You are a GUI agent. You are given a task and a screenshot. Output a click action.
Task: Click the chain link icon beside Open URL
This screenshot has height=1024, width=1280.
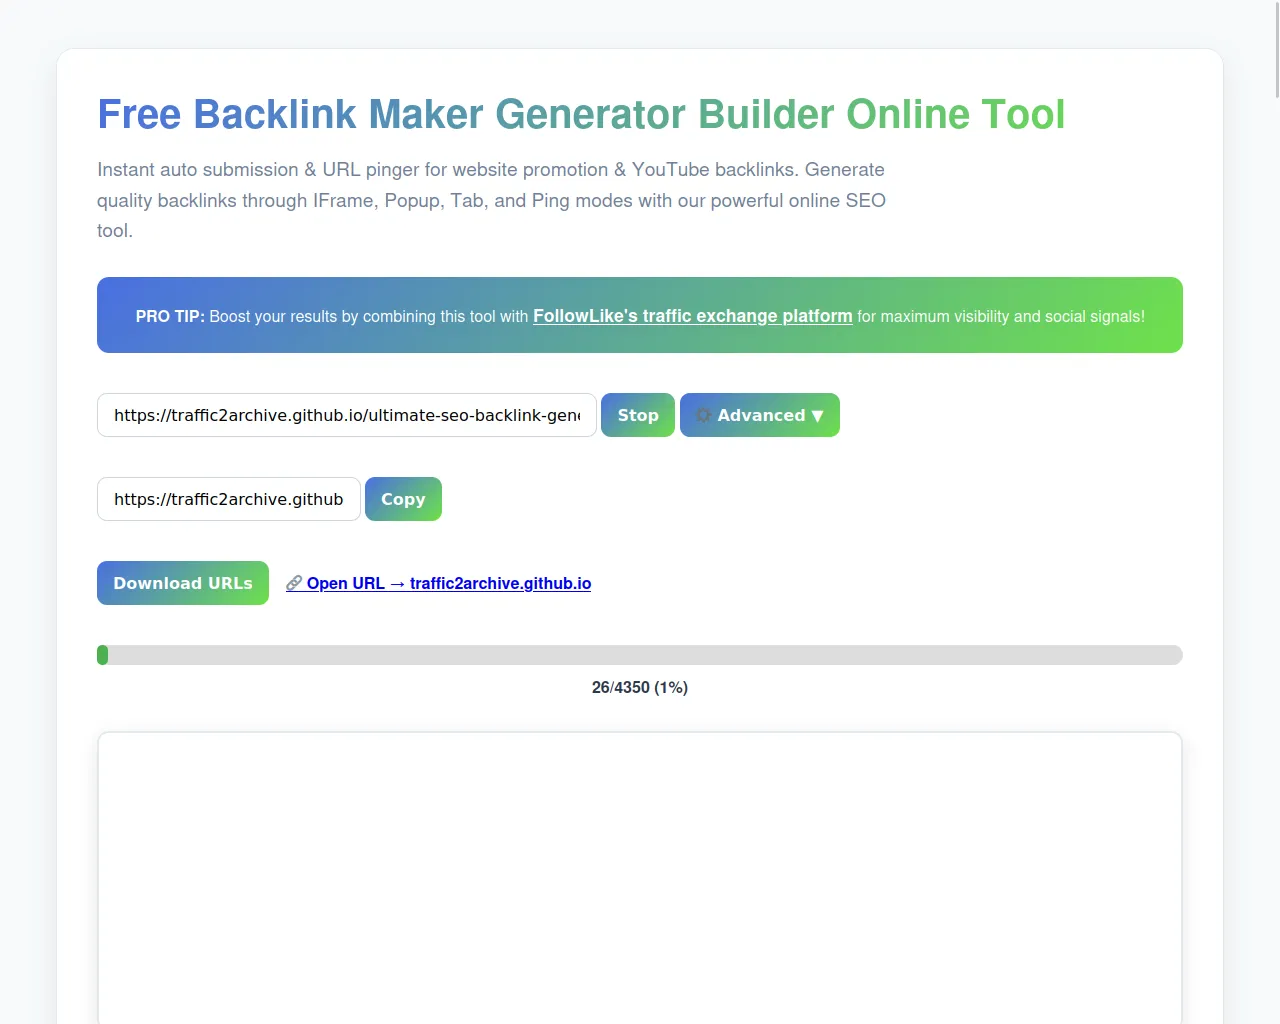[x=294, y=583]
